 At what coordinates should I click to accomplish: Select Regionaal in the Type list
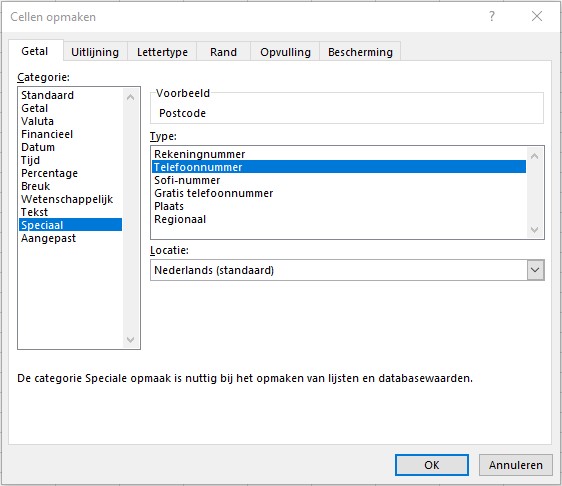(x=339, y=219)
